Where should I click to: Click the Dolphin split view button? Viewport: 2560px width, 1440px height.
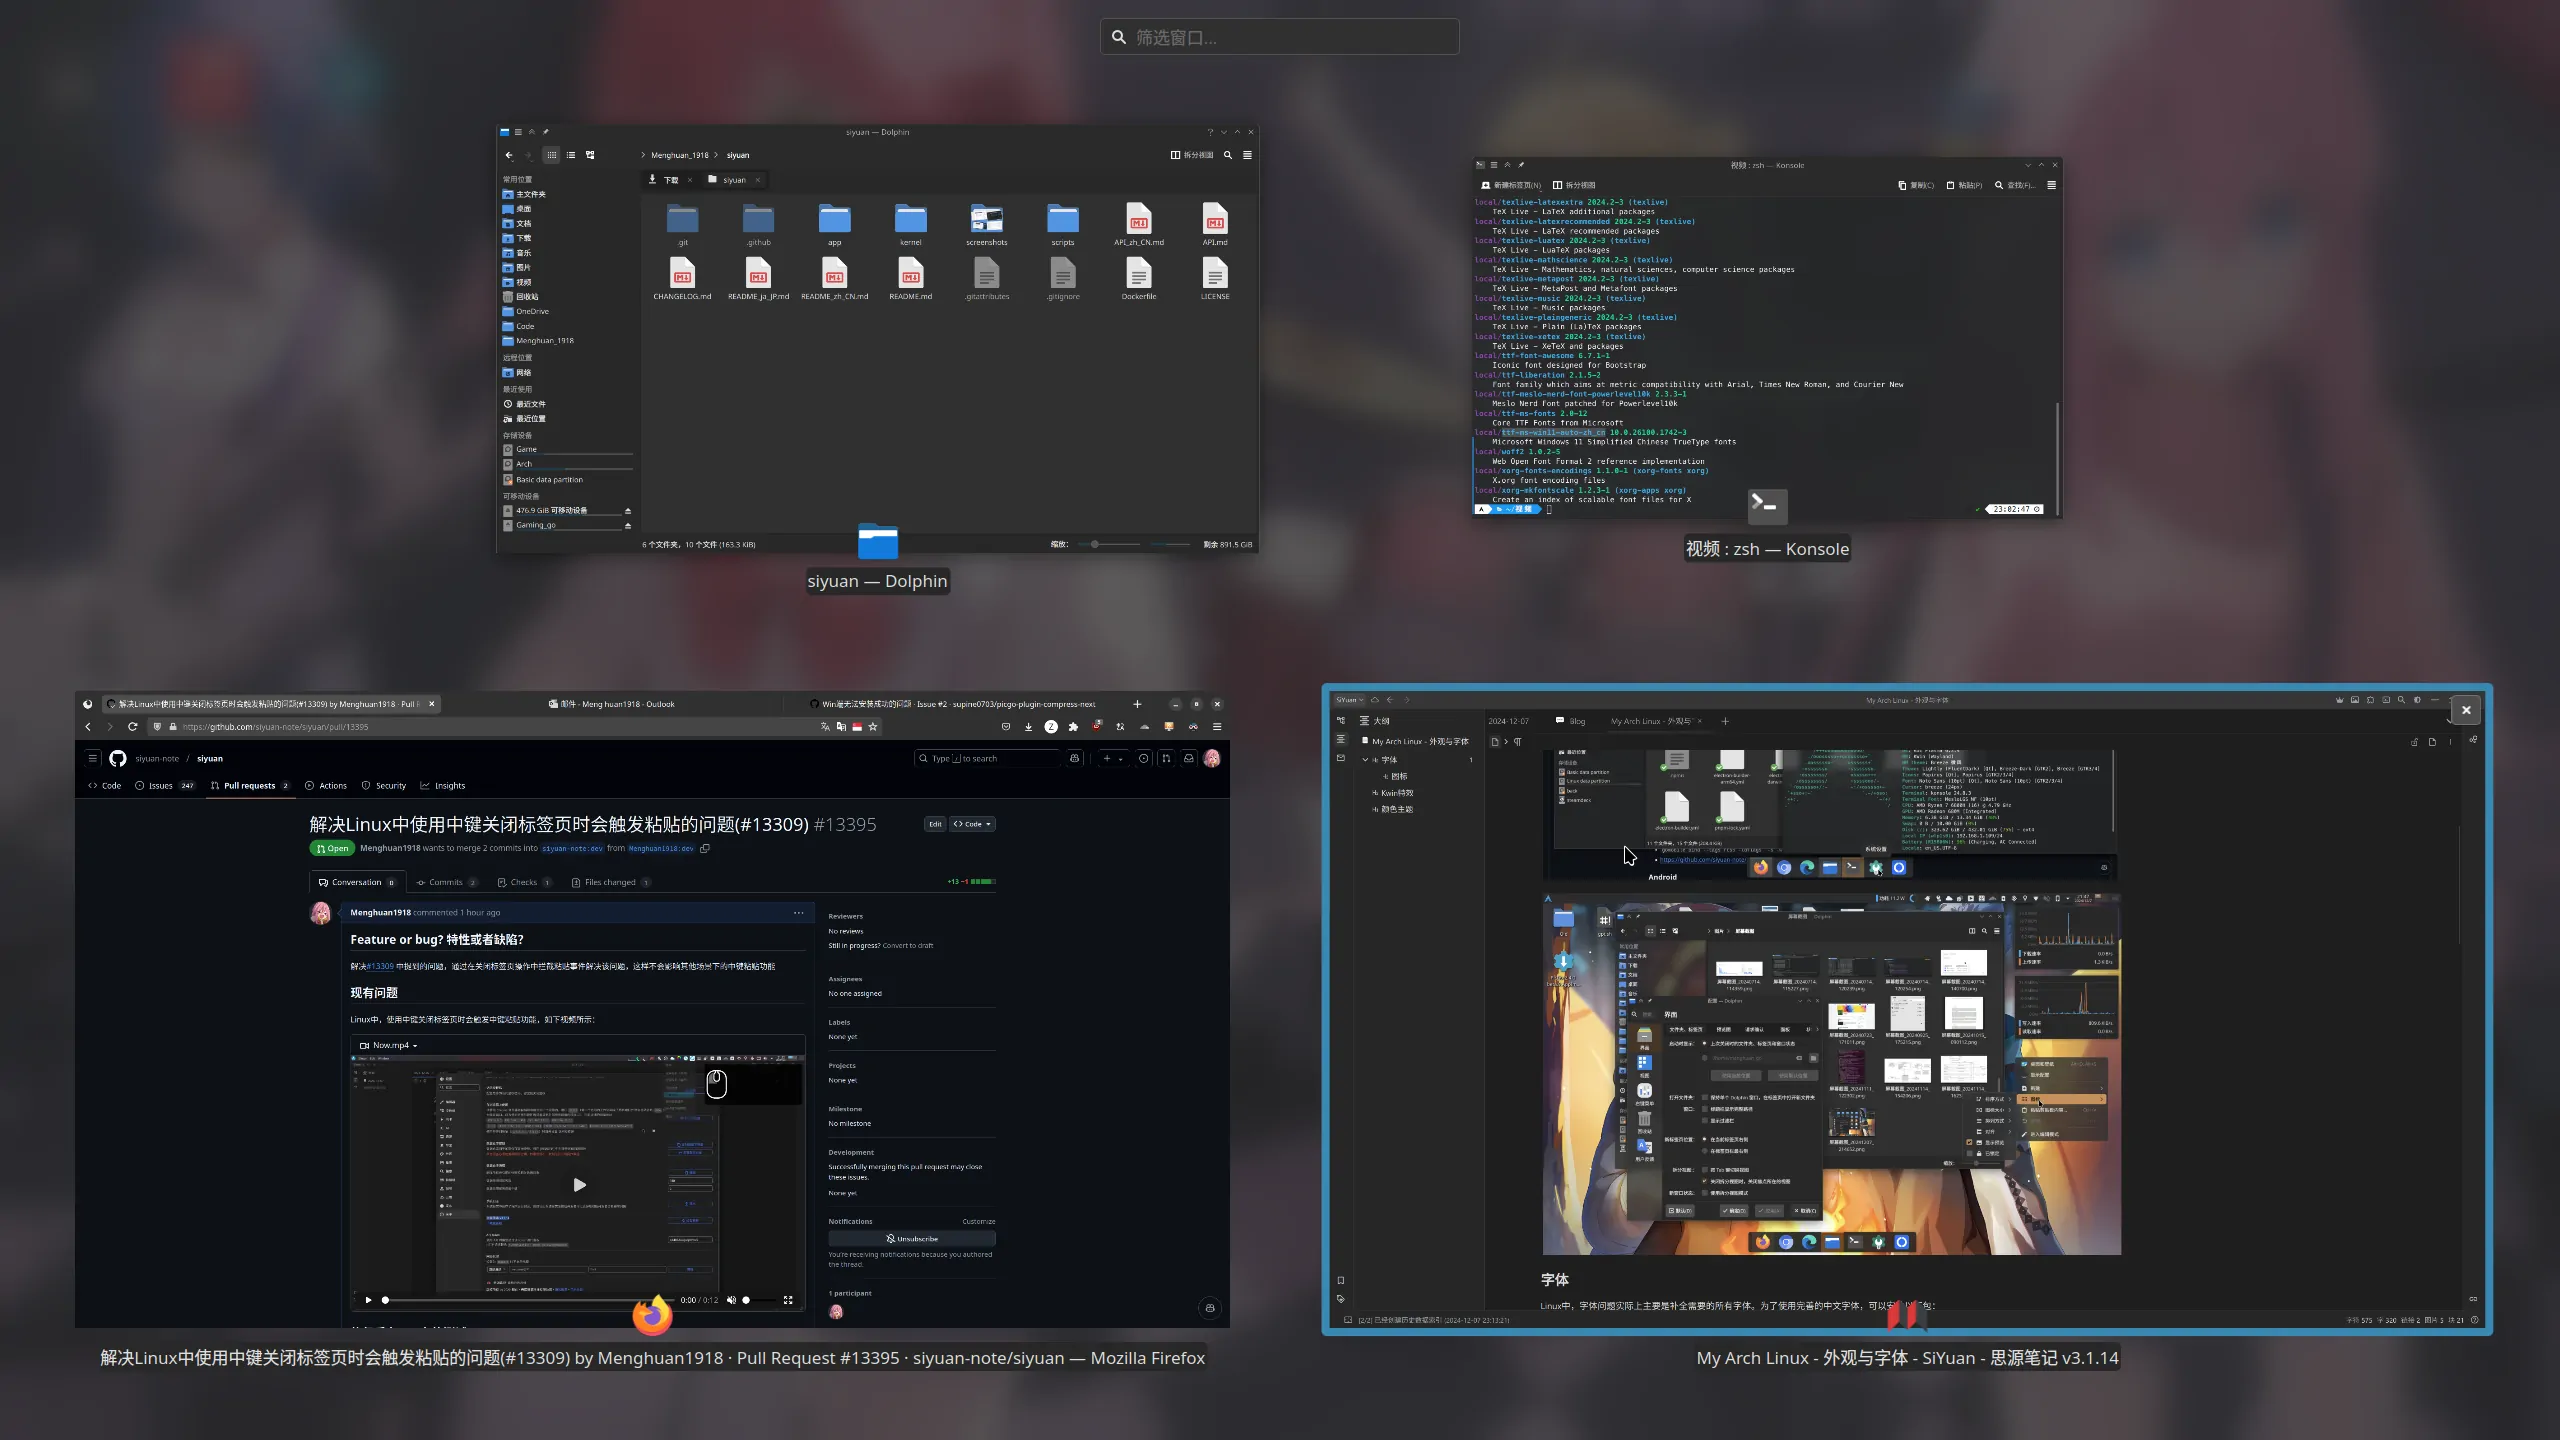(1192, 155)
